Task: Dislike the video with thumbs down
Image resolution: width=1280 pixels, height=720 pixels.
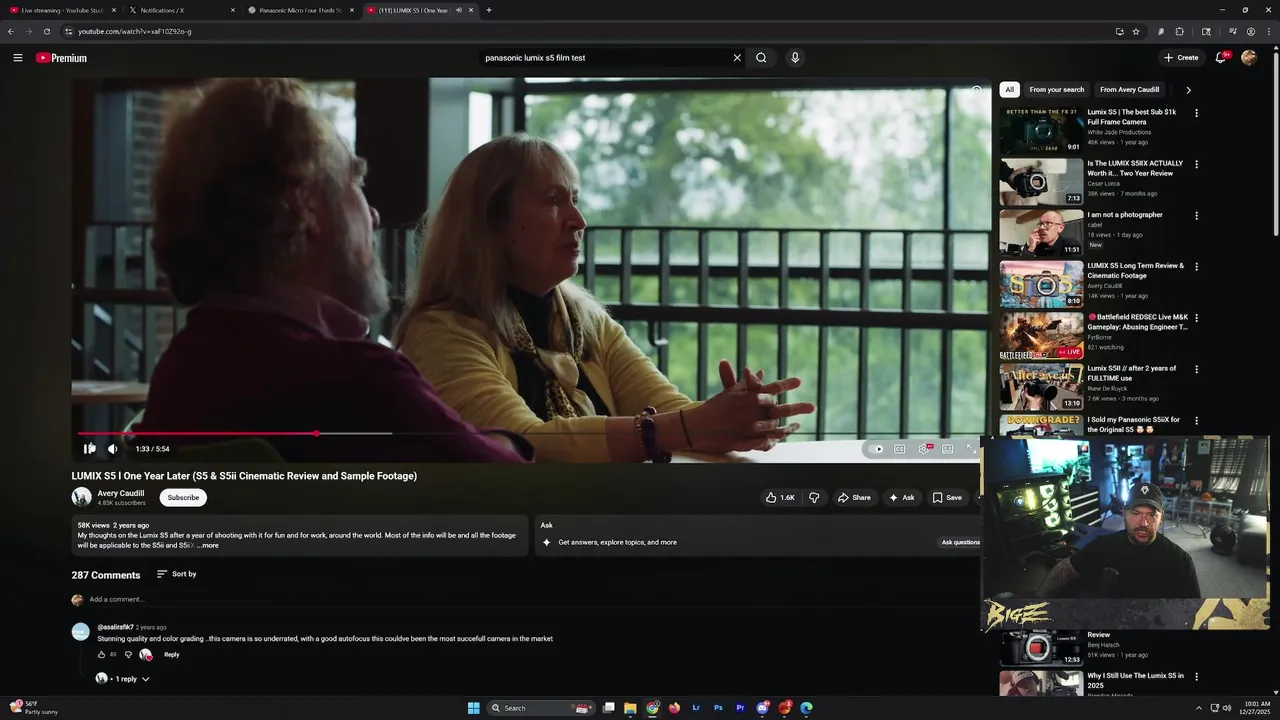Action: 814,497
